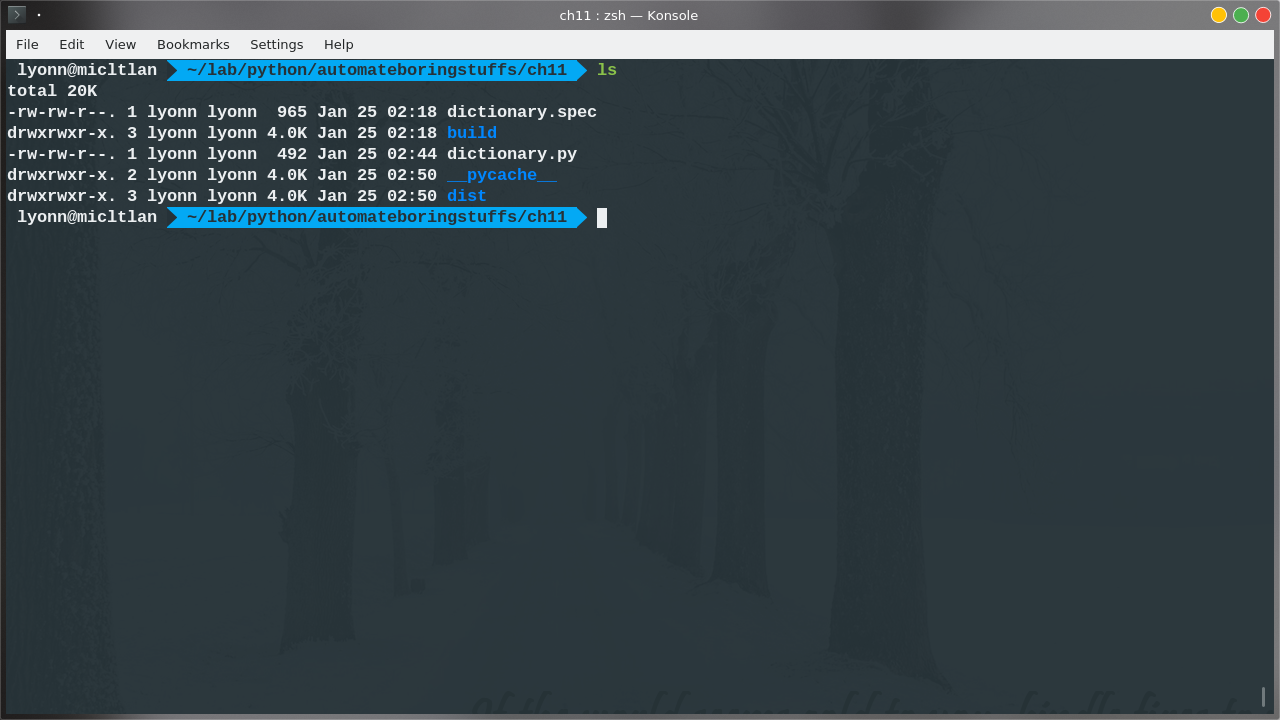
Task: Maximize the Konsole window with green button
Action: tap(1241, 15)
